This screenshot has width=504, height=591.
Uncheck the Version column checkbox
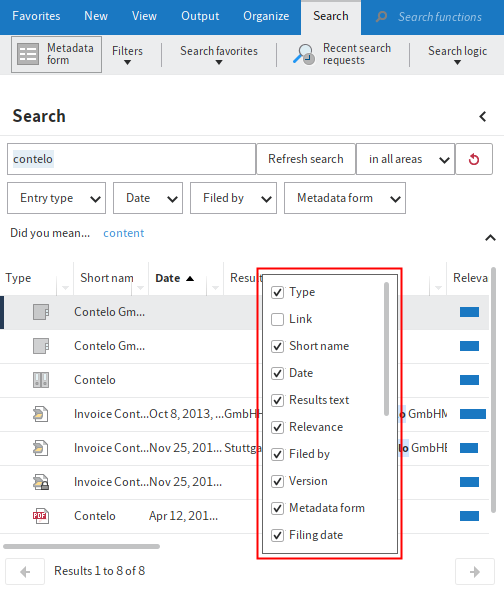tap(277, 481)
